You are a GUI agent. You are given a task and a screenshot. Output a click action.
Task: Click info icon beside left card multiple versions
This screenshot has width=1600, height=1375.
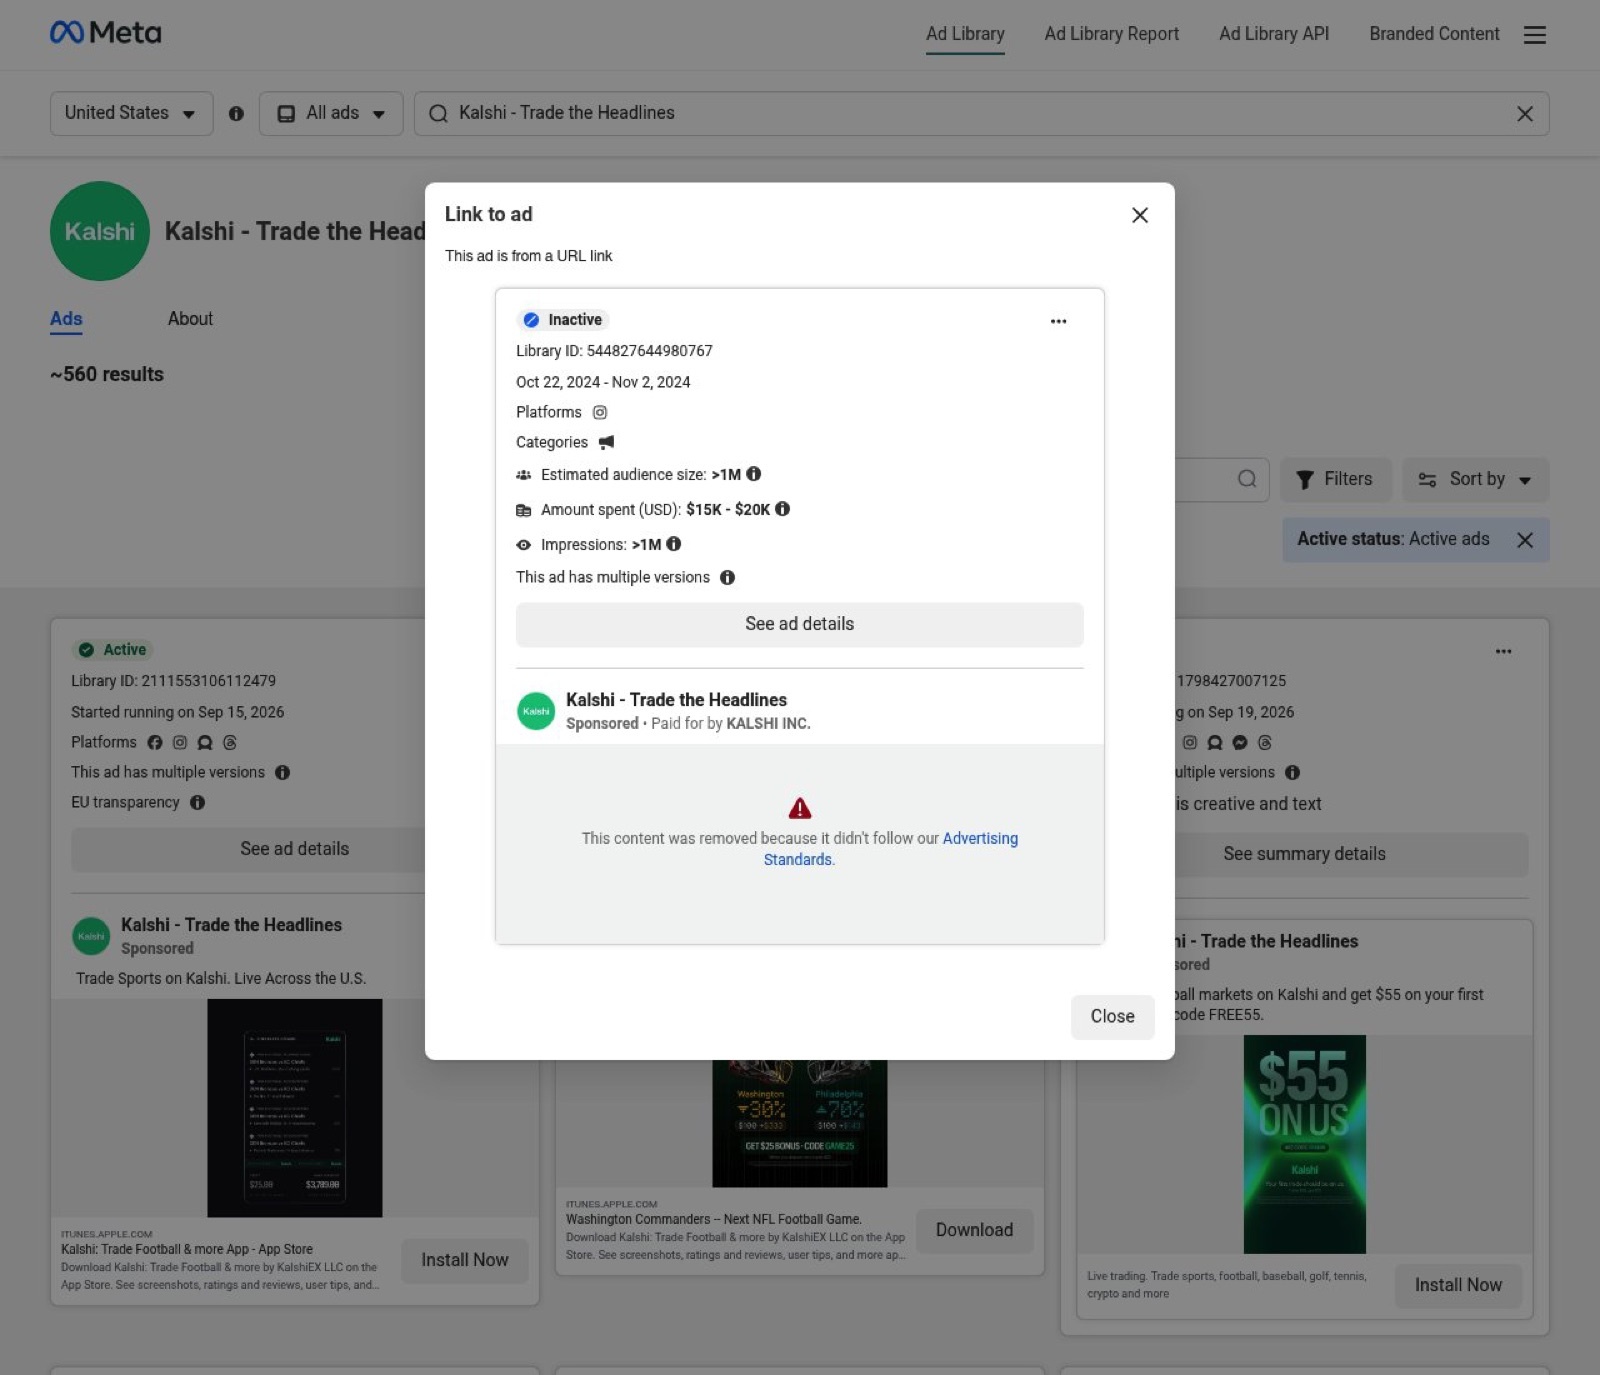[x=283, y=773]
